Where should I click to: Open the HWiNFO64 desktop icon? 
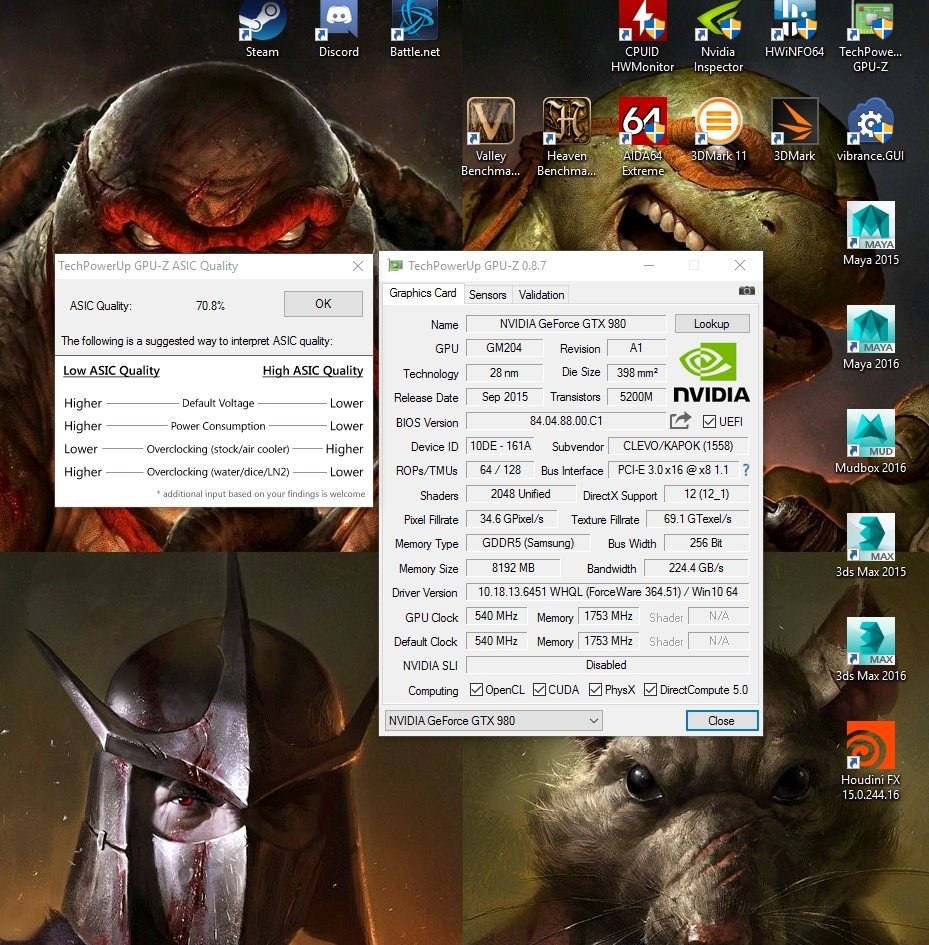click(794, 29)
